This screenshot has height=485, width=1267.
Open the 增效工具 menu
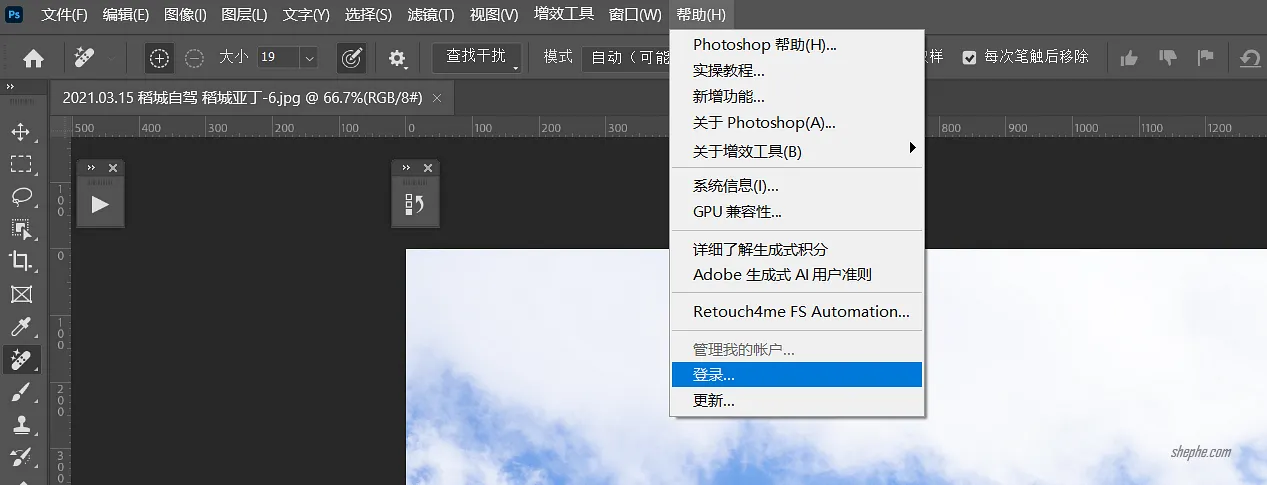pyautogui.click(x=564, y=14)
